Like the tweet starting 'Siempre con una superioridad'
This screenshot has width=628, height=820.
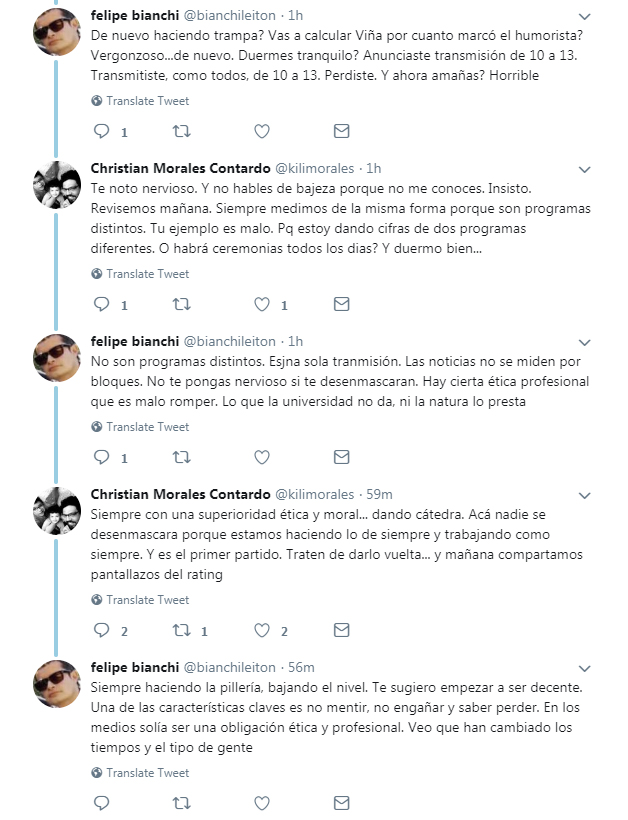(x=262, y=631)
